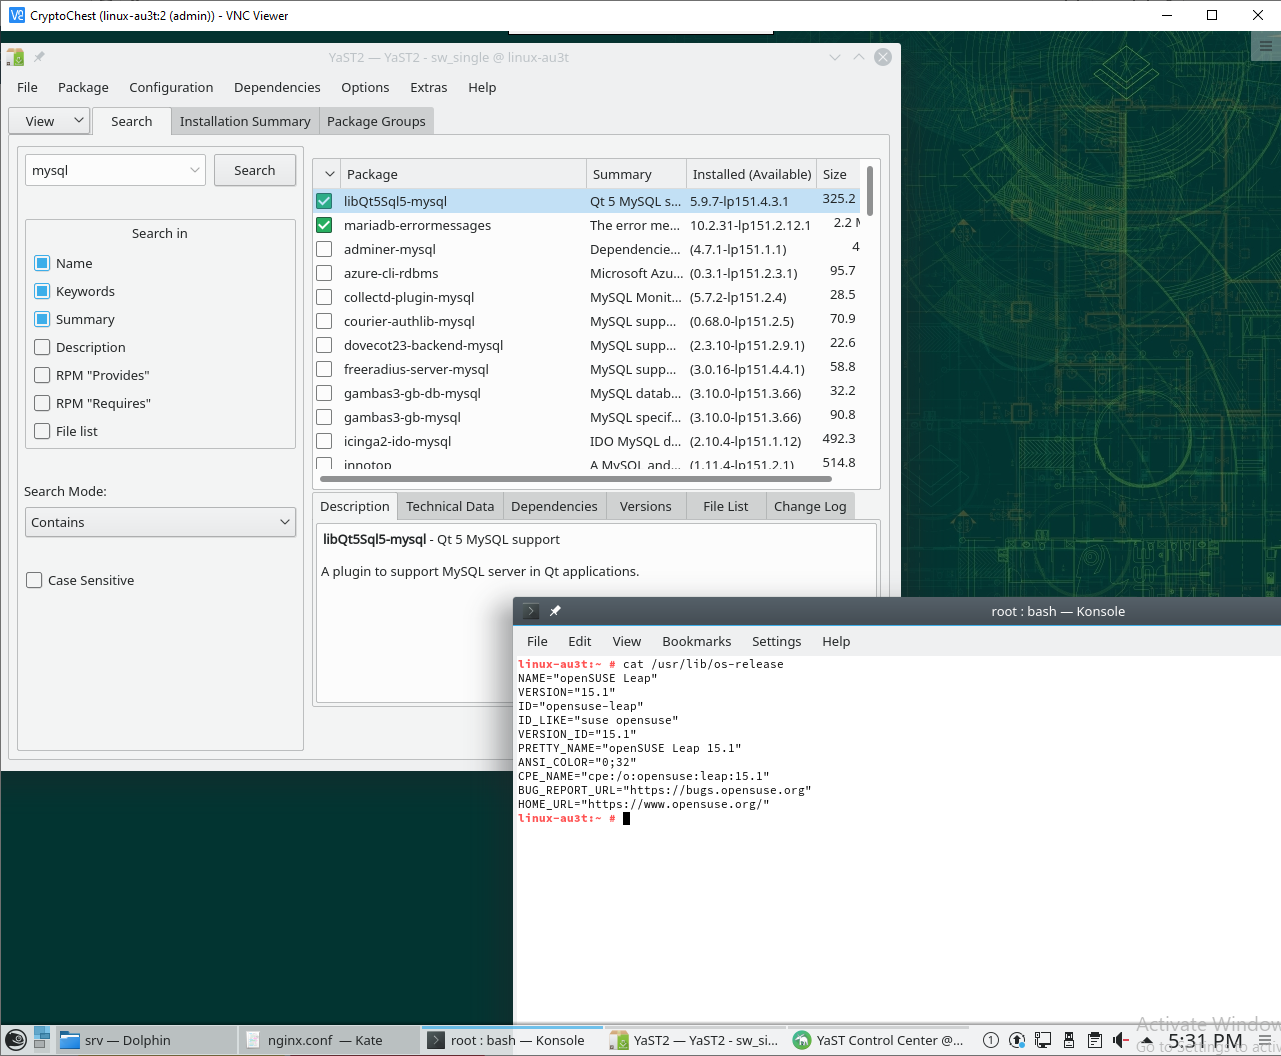The image size is (1281, 1056).
Task: Open the Edit menu in Konsole
Action: (x=579, y=641)
